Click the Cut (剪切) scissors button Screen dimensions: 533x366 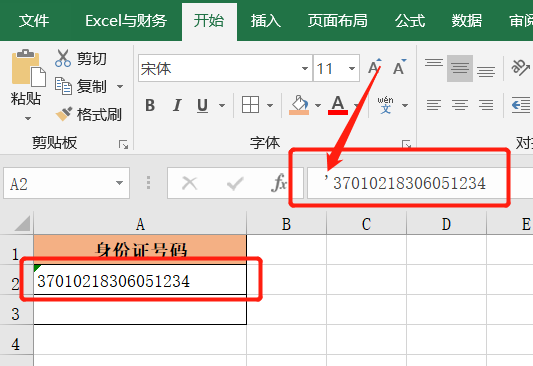click(x=81, y=58)
